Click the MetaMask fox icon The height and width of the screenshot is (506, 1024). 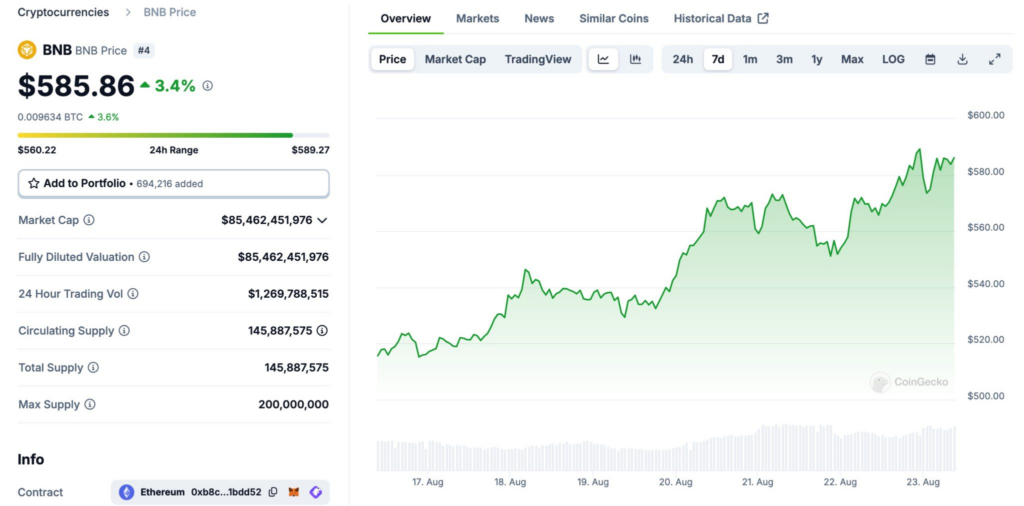[x=294, y=492]
